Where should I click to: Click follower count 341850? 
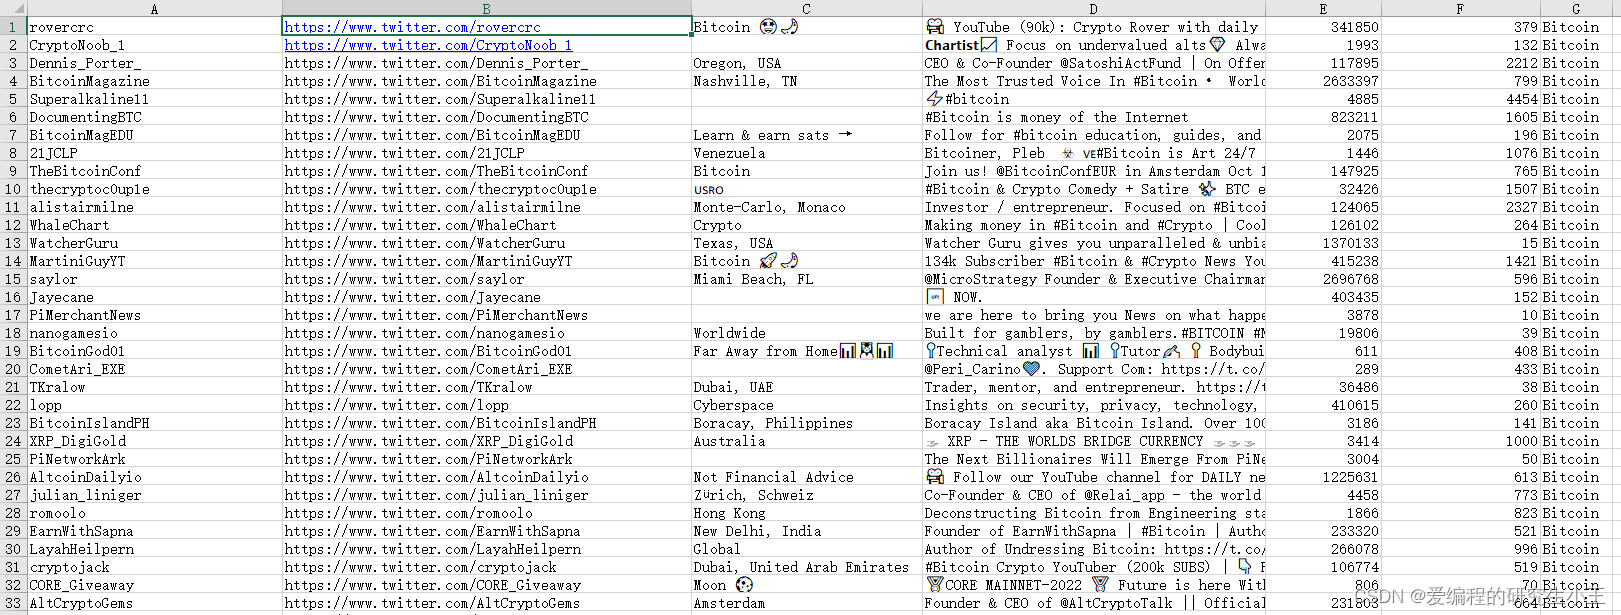coord(1323,27)
